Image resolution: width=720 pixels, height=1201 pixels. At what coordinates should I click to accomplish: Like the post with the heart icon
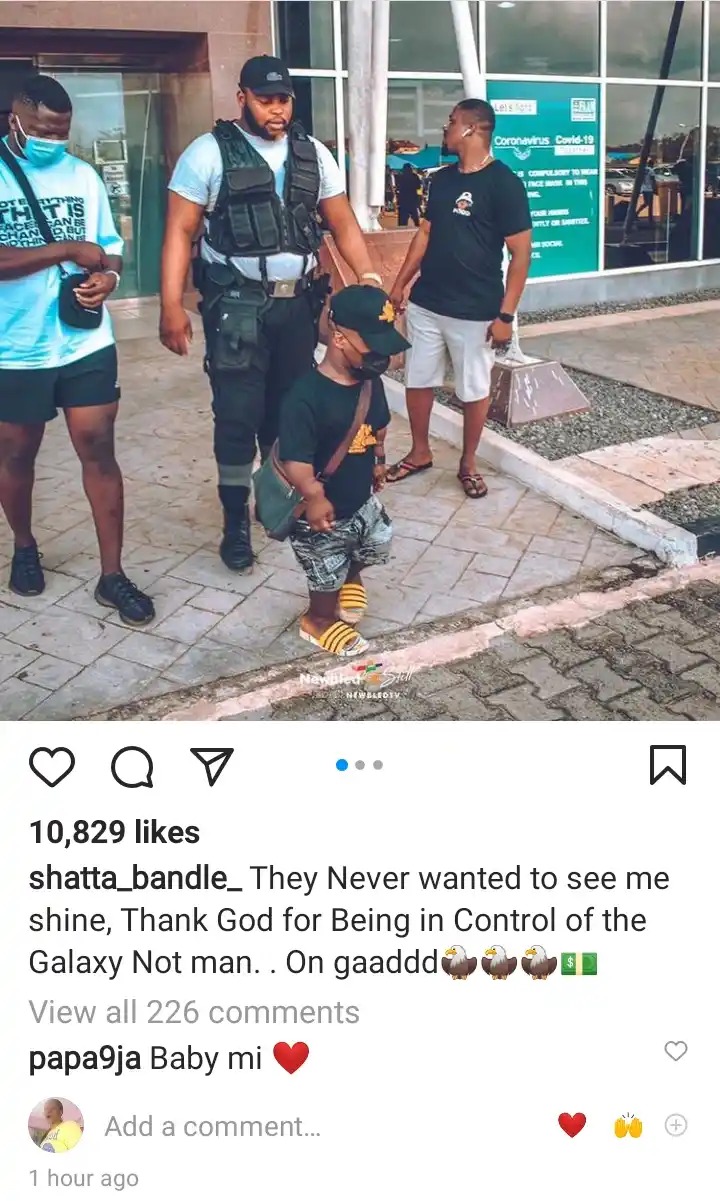[x=51, y=767]
